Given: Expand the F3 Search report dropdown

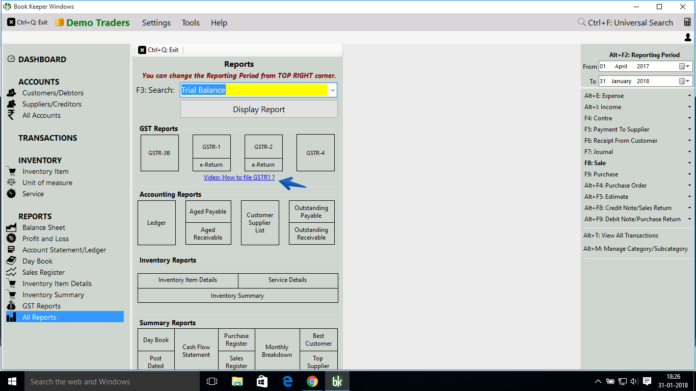Looking at the screenshot, I should pyautogui.click(x=332, y=91).
